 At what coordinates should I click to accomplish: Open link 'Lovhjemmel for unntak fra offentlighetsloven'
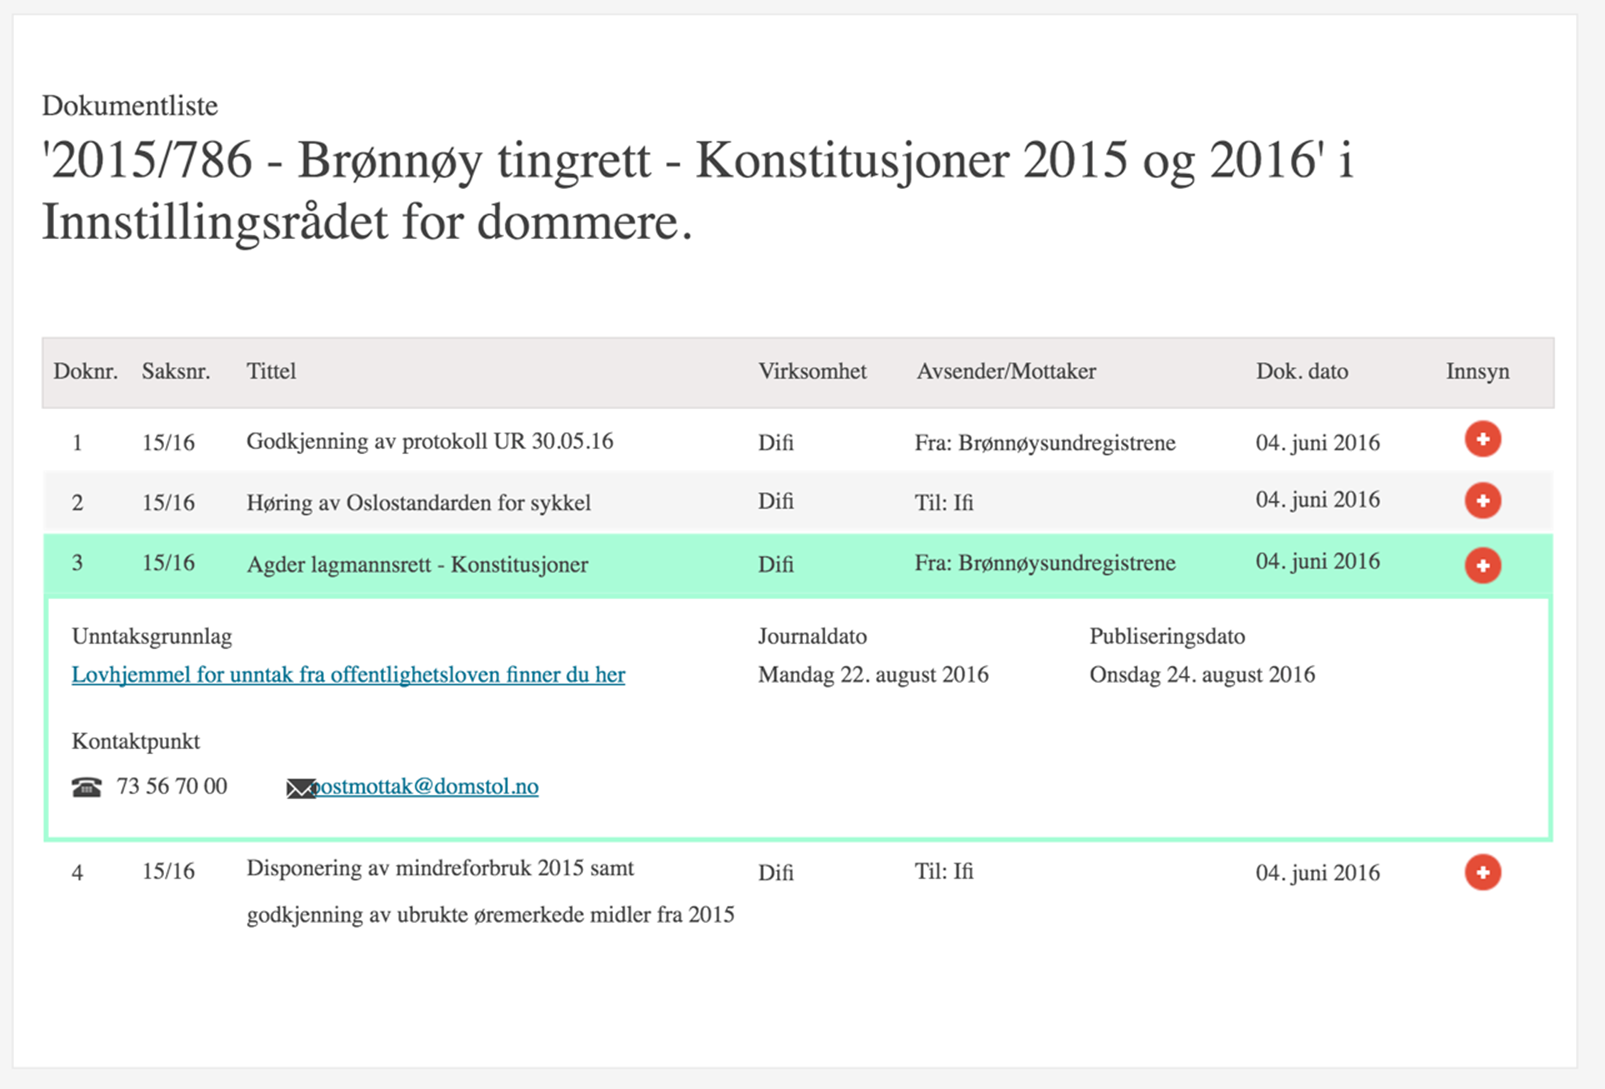(348, 675)
